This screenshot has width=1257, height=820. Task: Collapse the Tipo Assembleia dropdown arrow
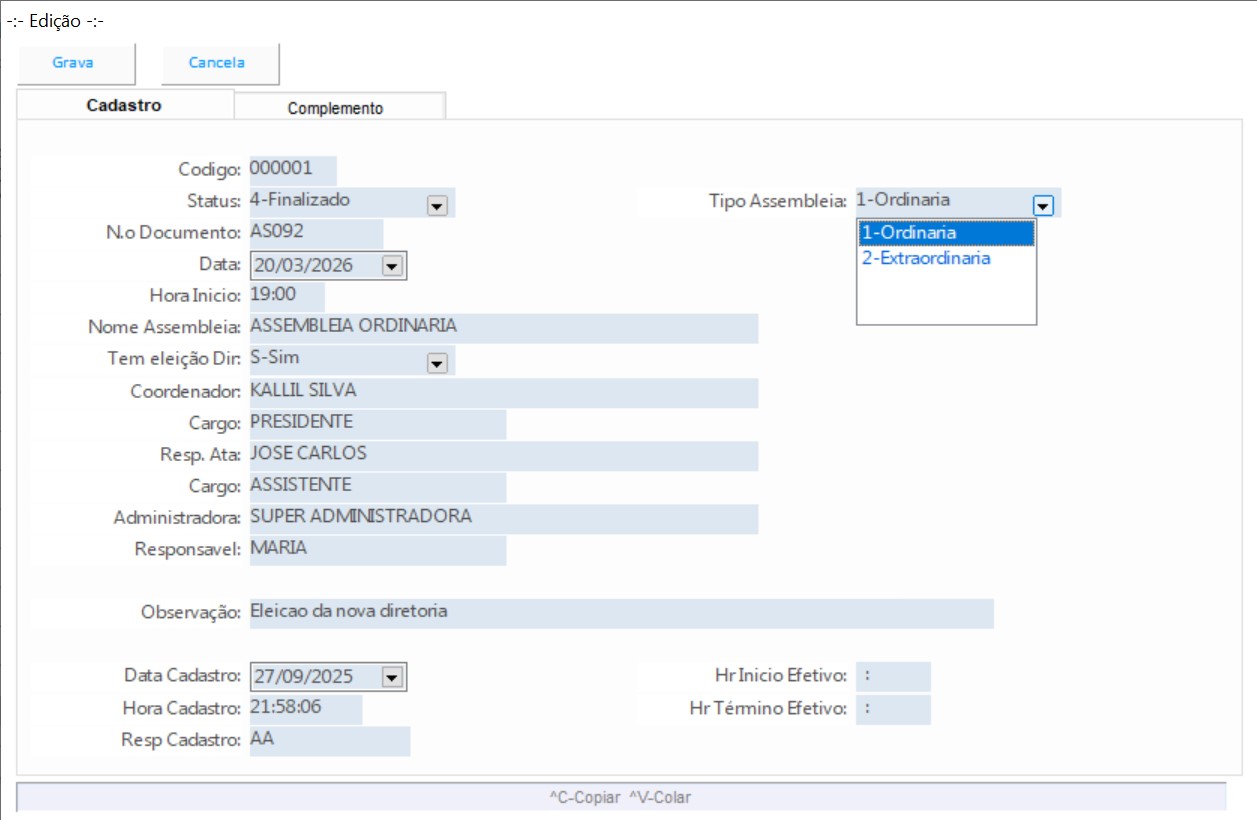point(1043,205)
